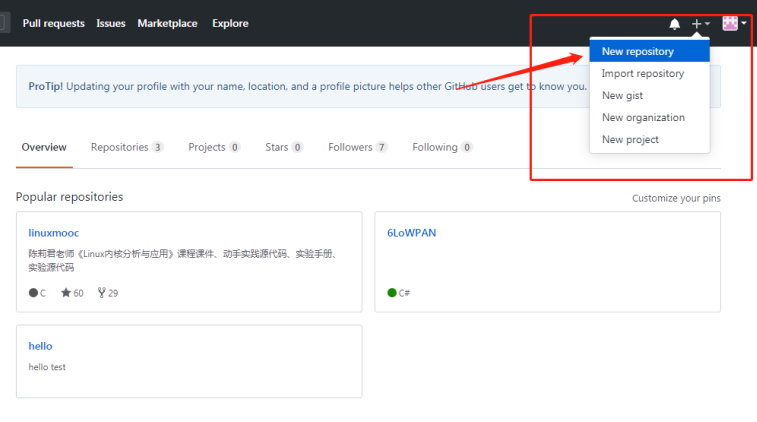Click the fork icon showing 29 on linuxmooc
The width and height of the screenshot is (757, 422).
click(101, 293)
